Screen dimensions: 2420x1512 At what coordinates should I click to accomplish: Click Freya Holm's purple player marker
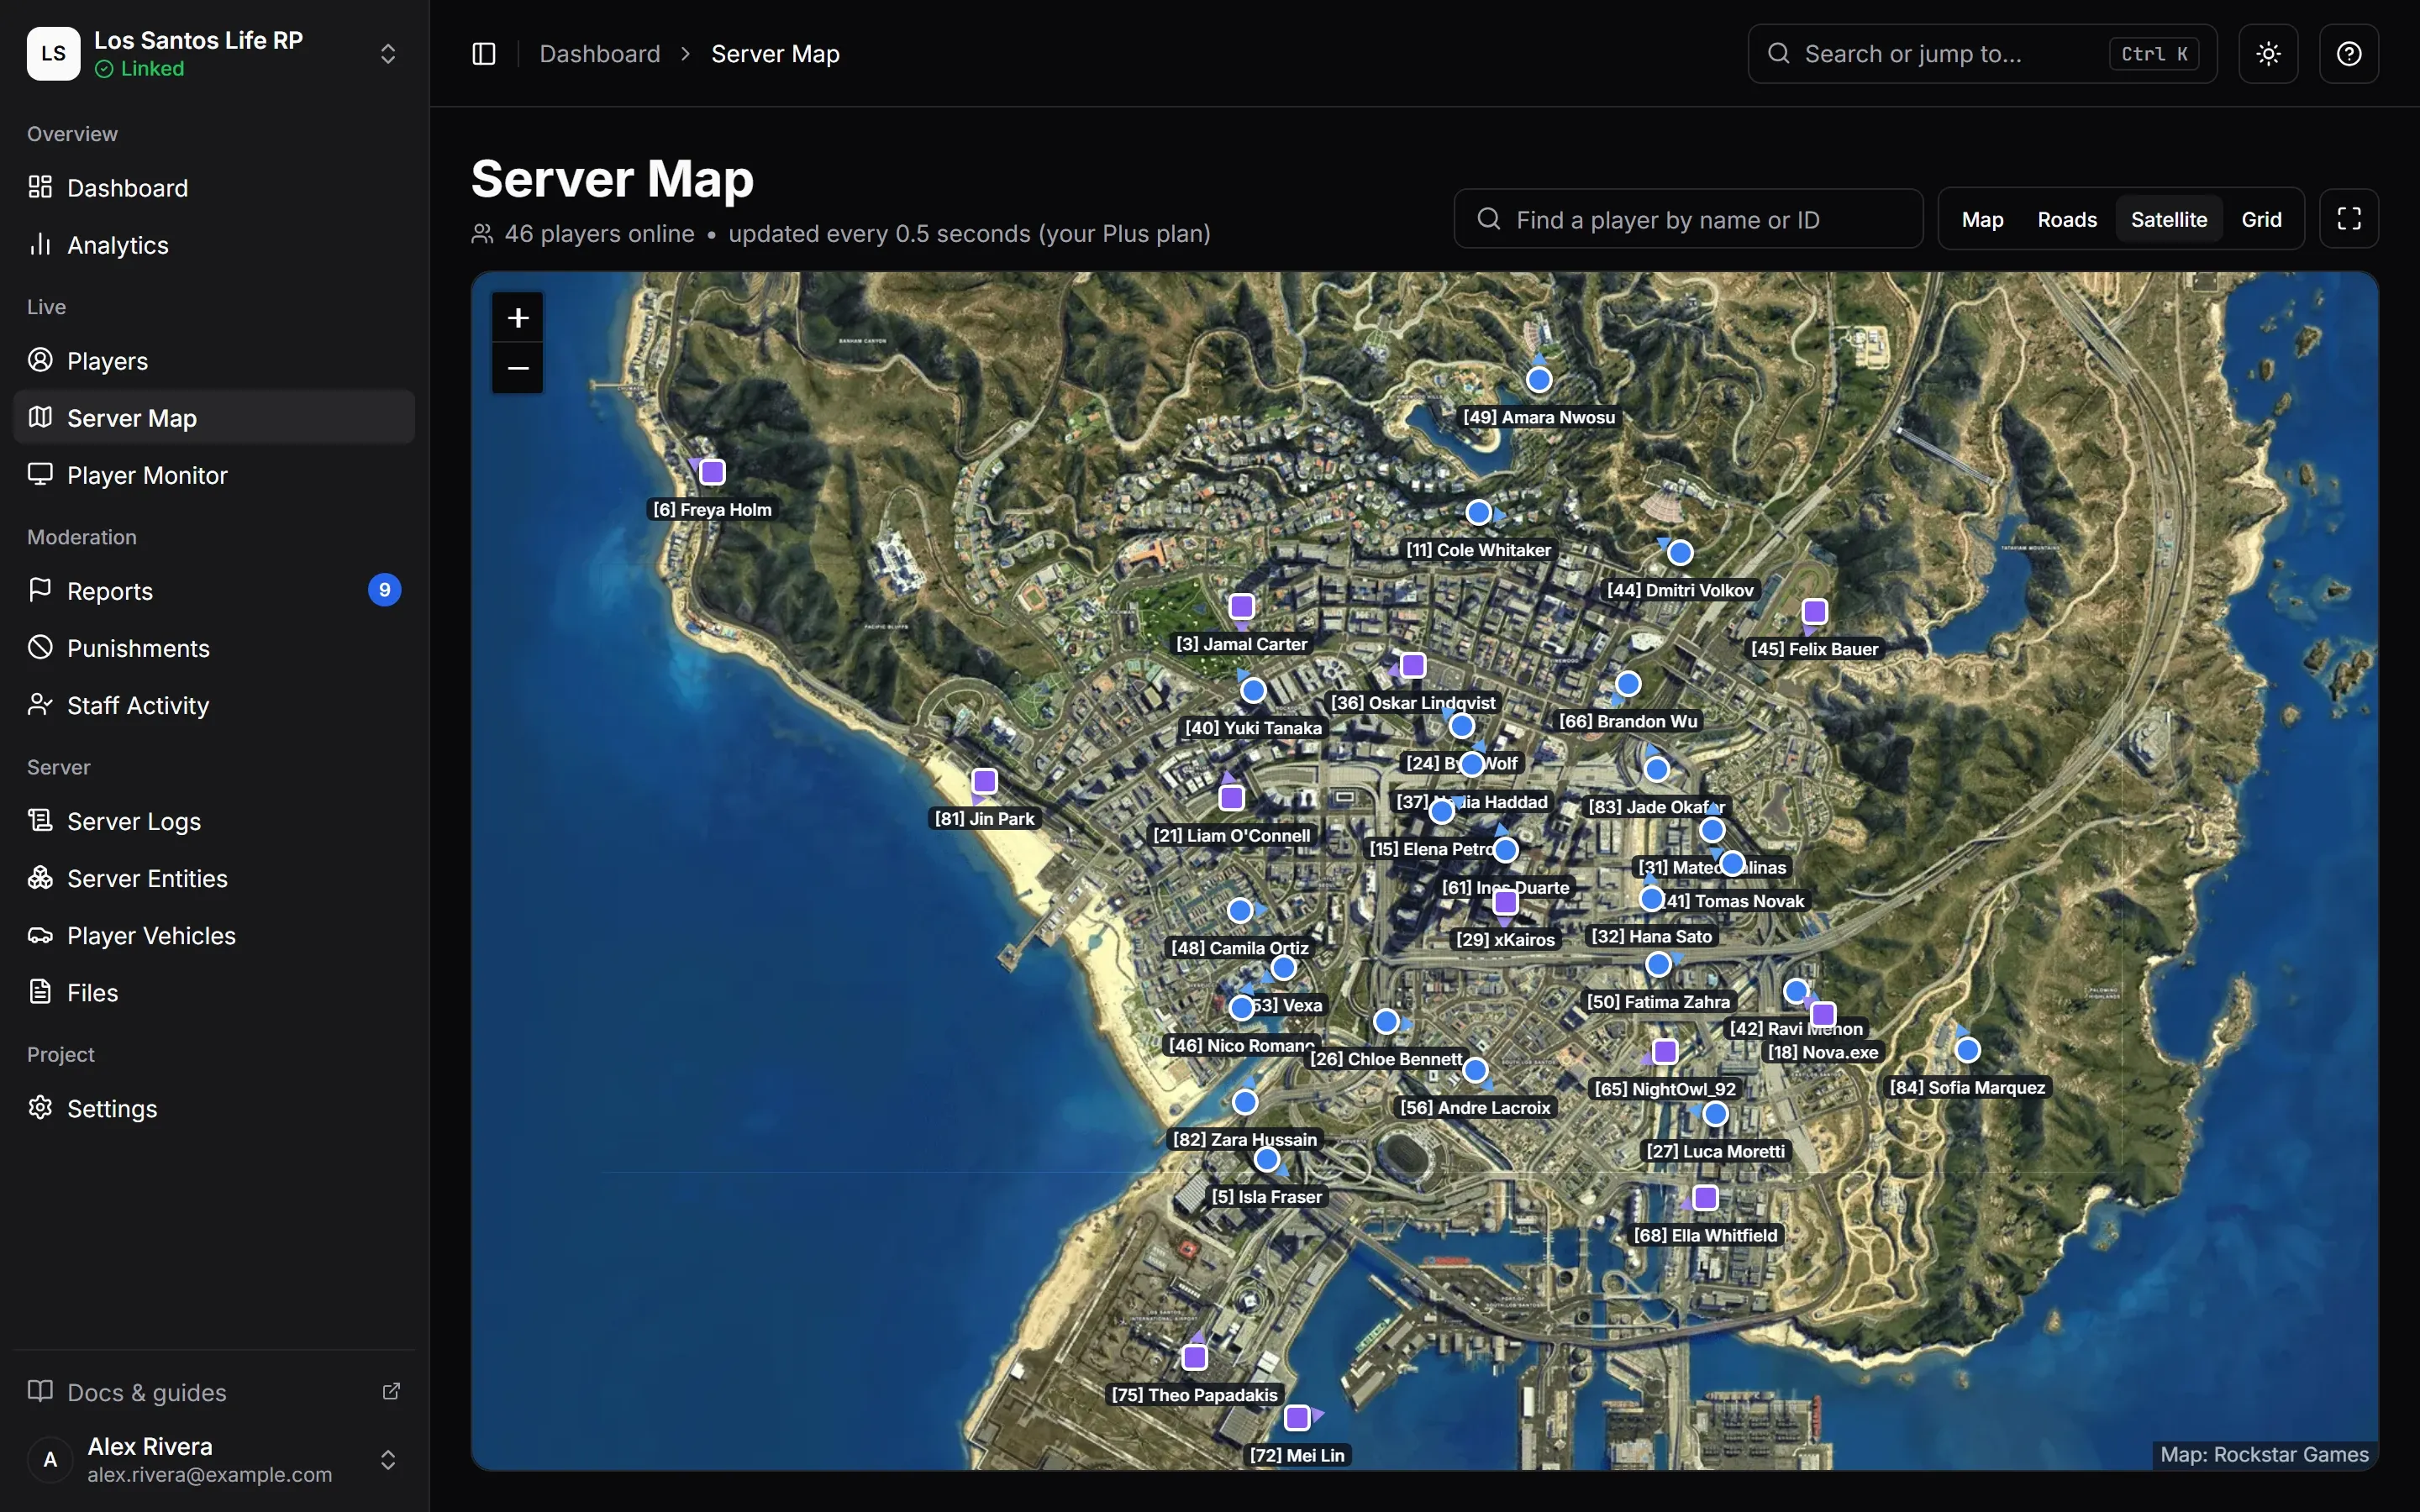click(712, 472)
